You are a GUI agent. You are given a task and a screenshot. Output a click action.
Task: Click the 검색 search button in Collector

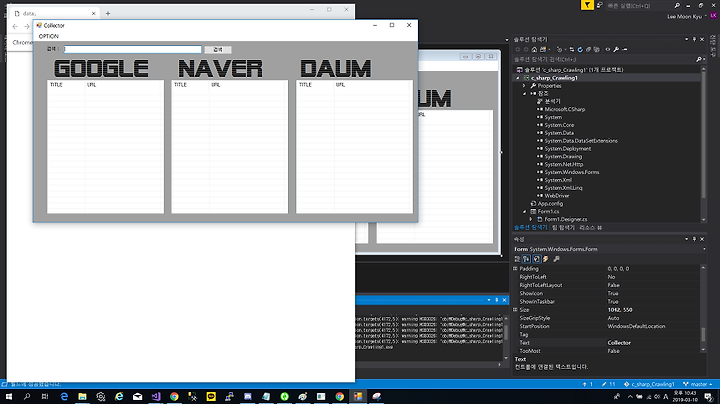pos(218,50)
